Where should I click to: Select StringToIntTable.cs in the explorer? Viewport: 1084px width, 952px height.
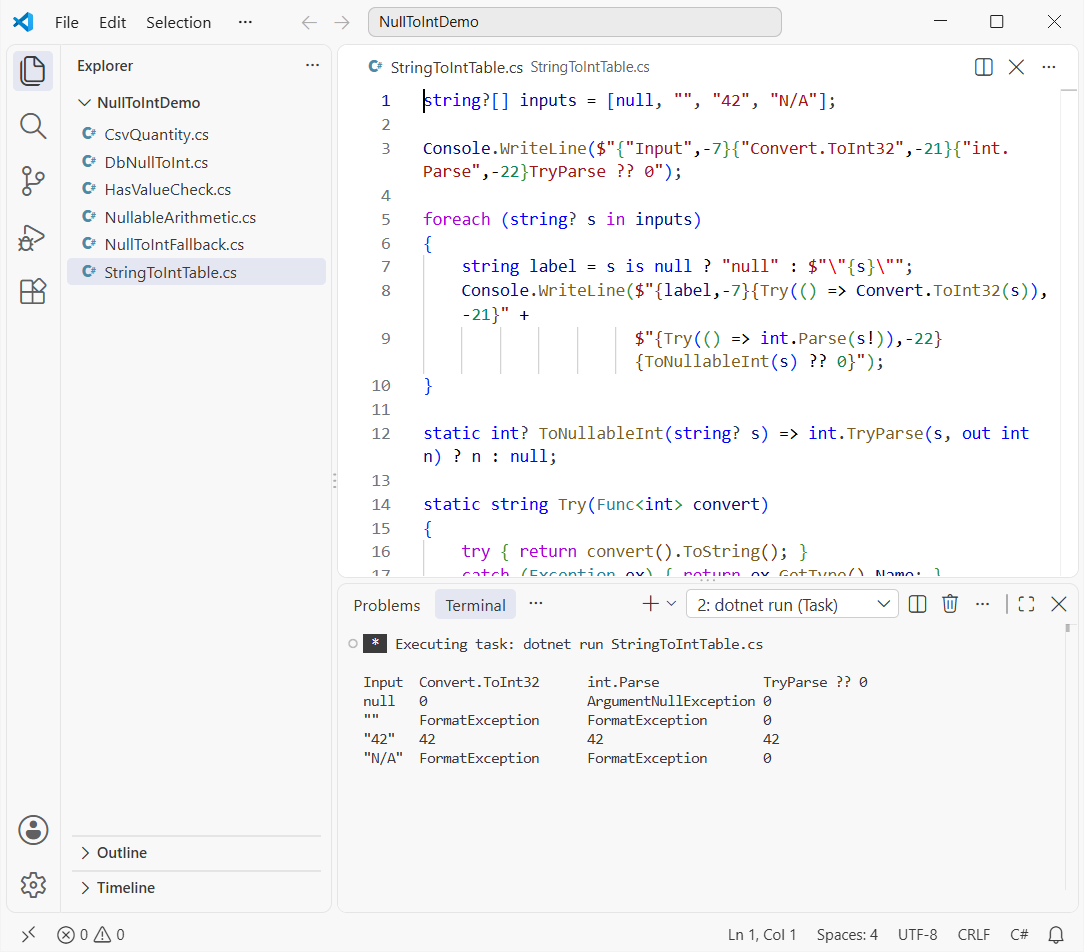(197, 272)
